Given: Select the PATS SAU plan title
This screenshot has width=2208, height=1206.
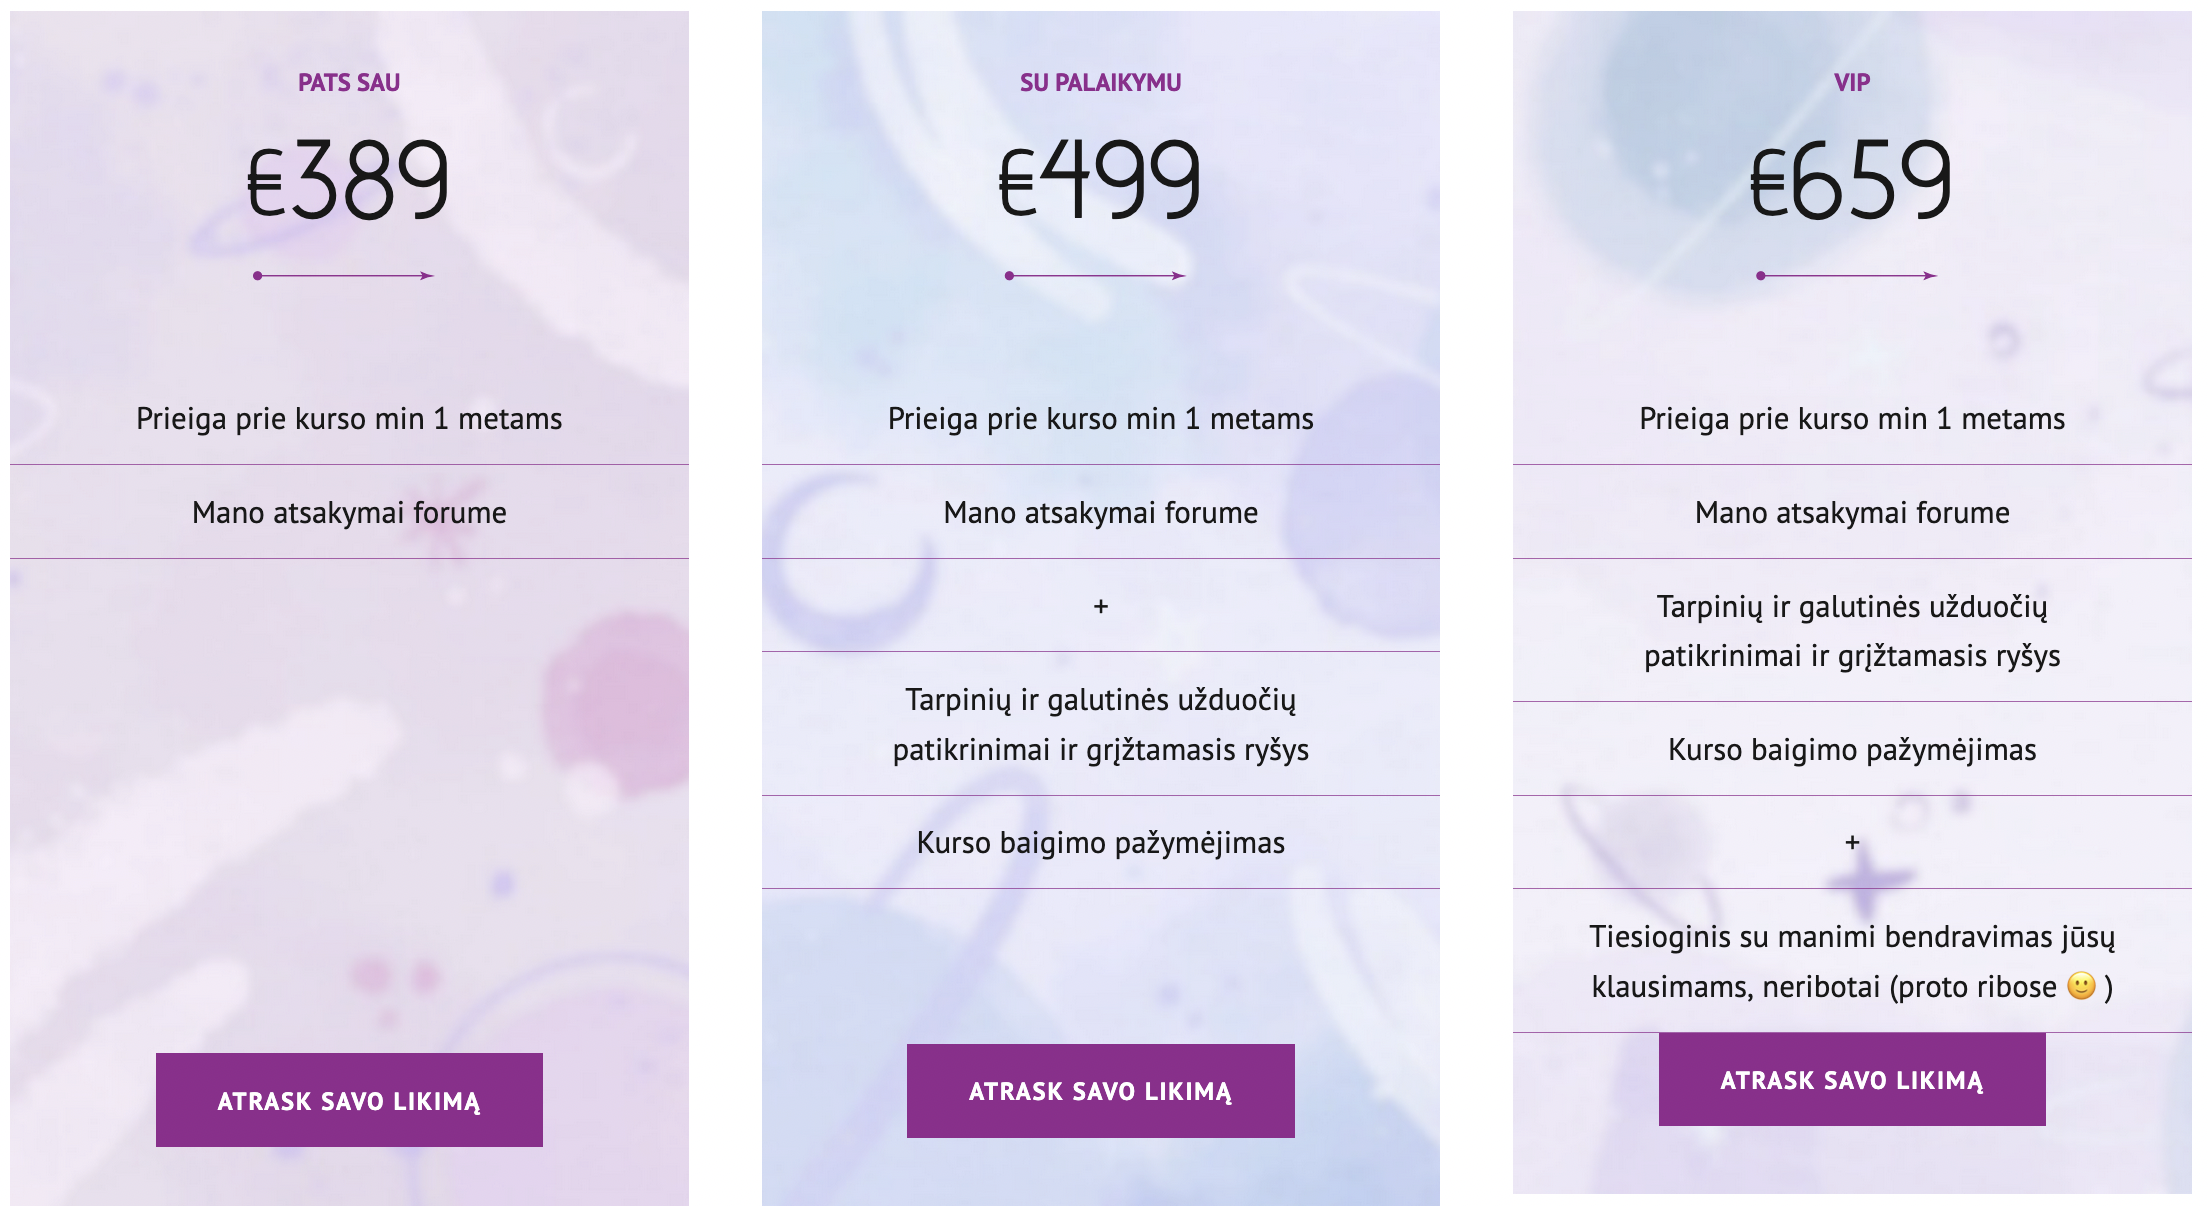Looking at the screenshot, I should [x=349, y=83].
